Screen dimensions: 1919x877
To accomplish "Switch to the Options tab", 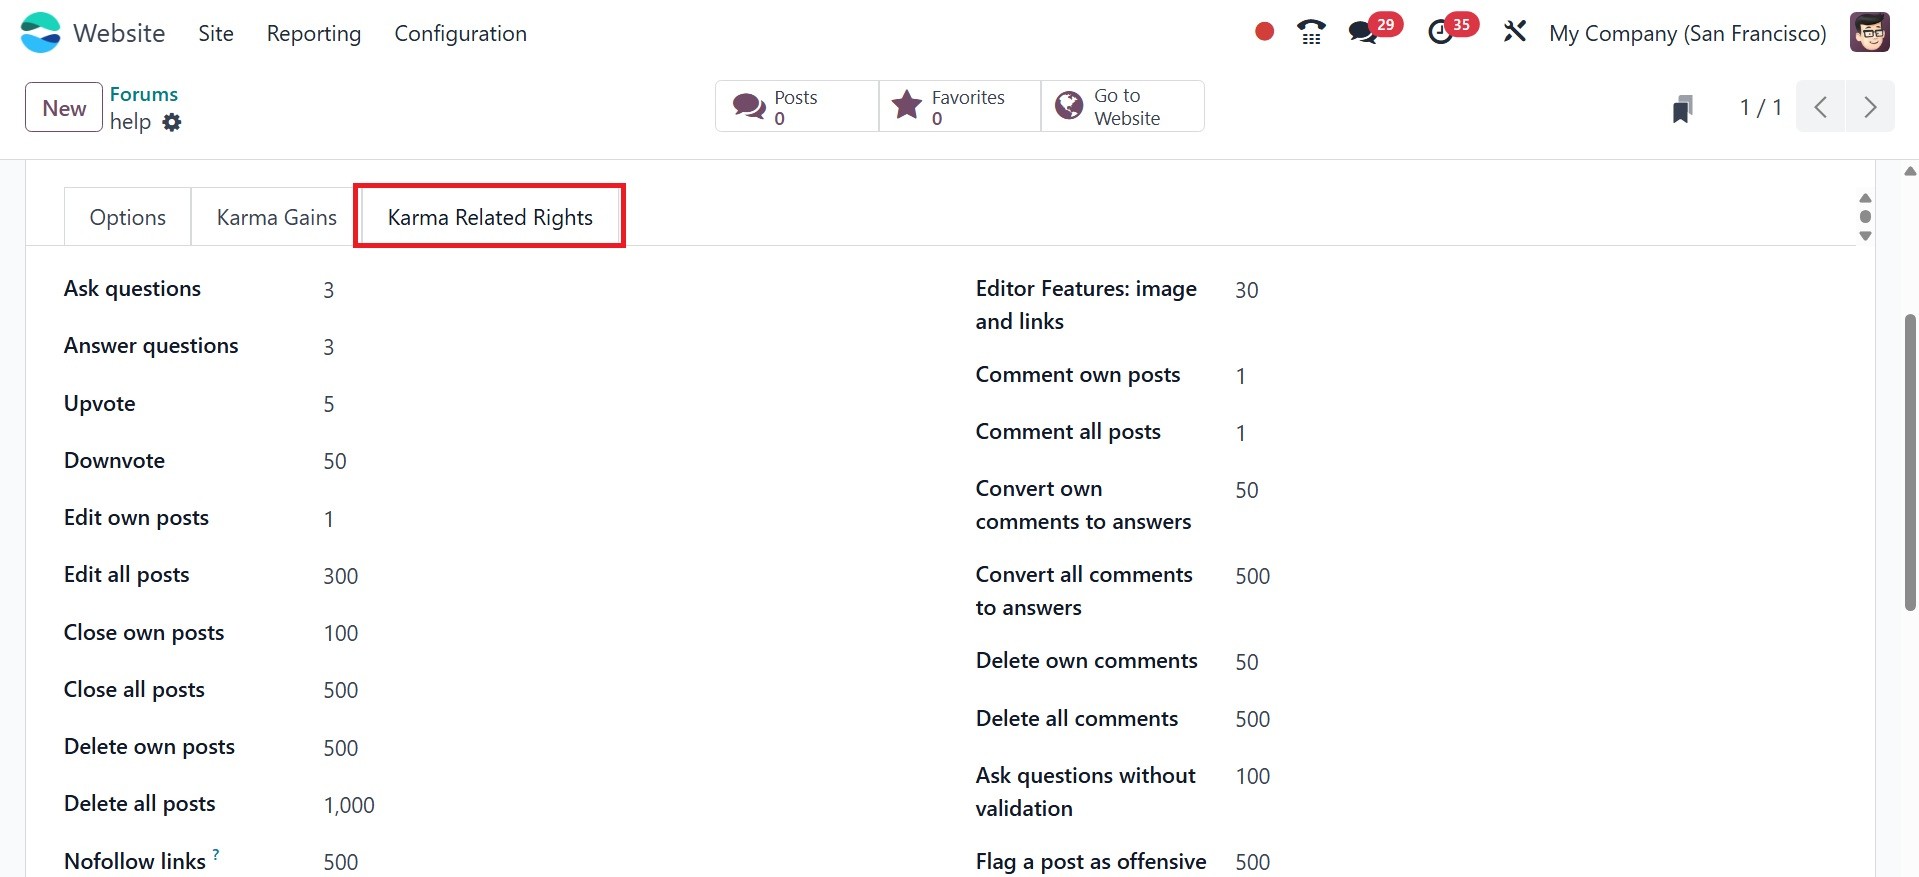I will [x=128, y=217].
